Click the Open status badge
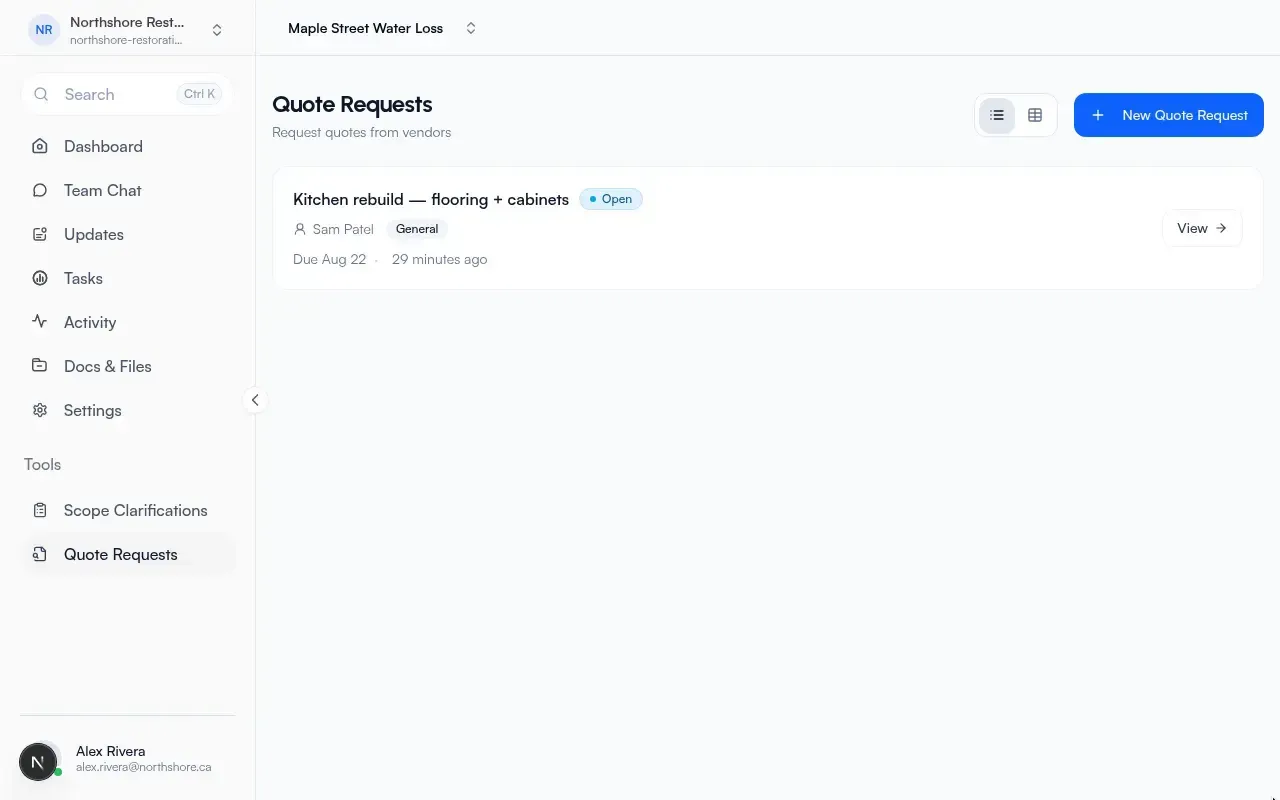Image resolution: width=1280 pixels, height=800 pixels. 611,199
